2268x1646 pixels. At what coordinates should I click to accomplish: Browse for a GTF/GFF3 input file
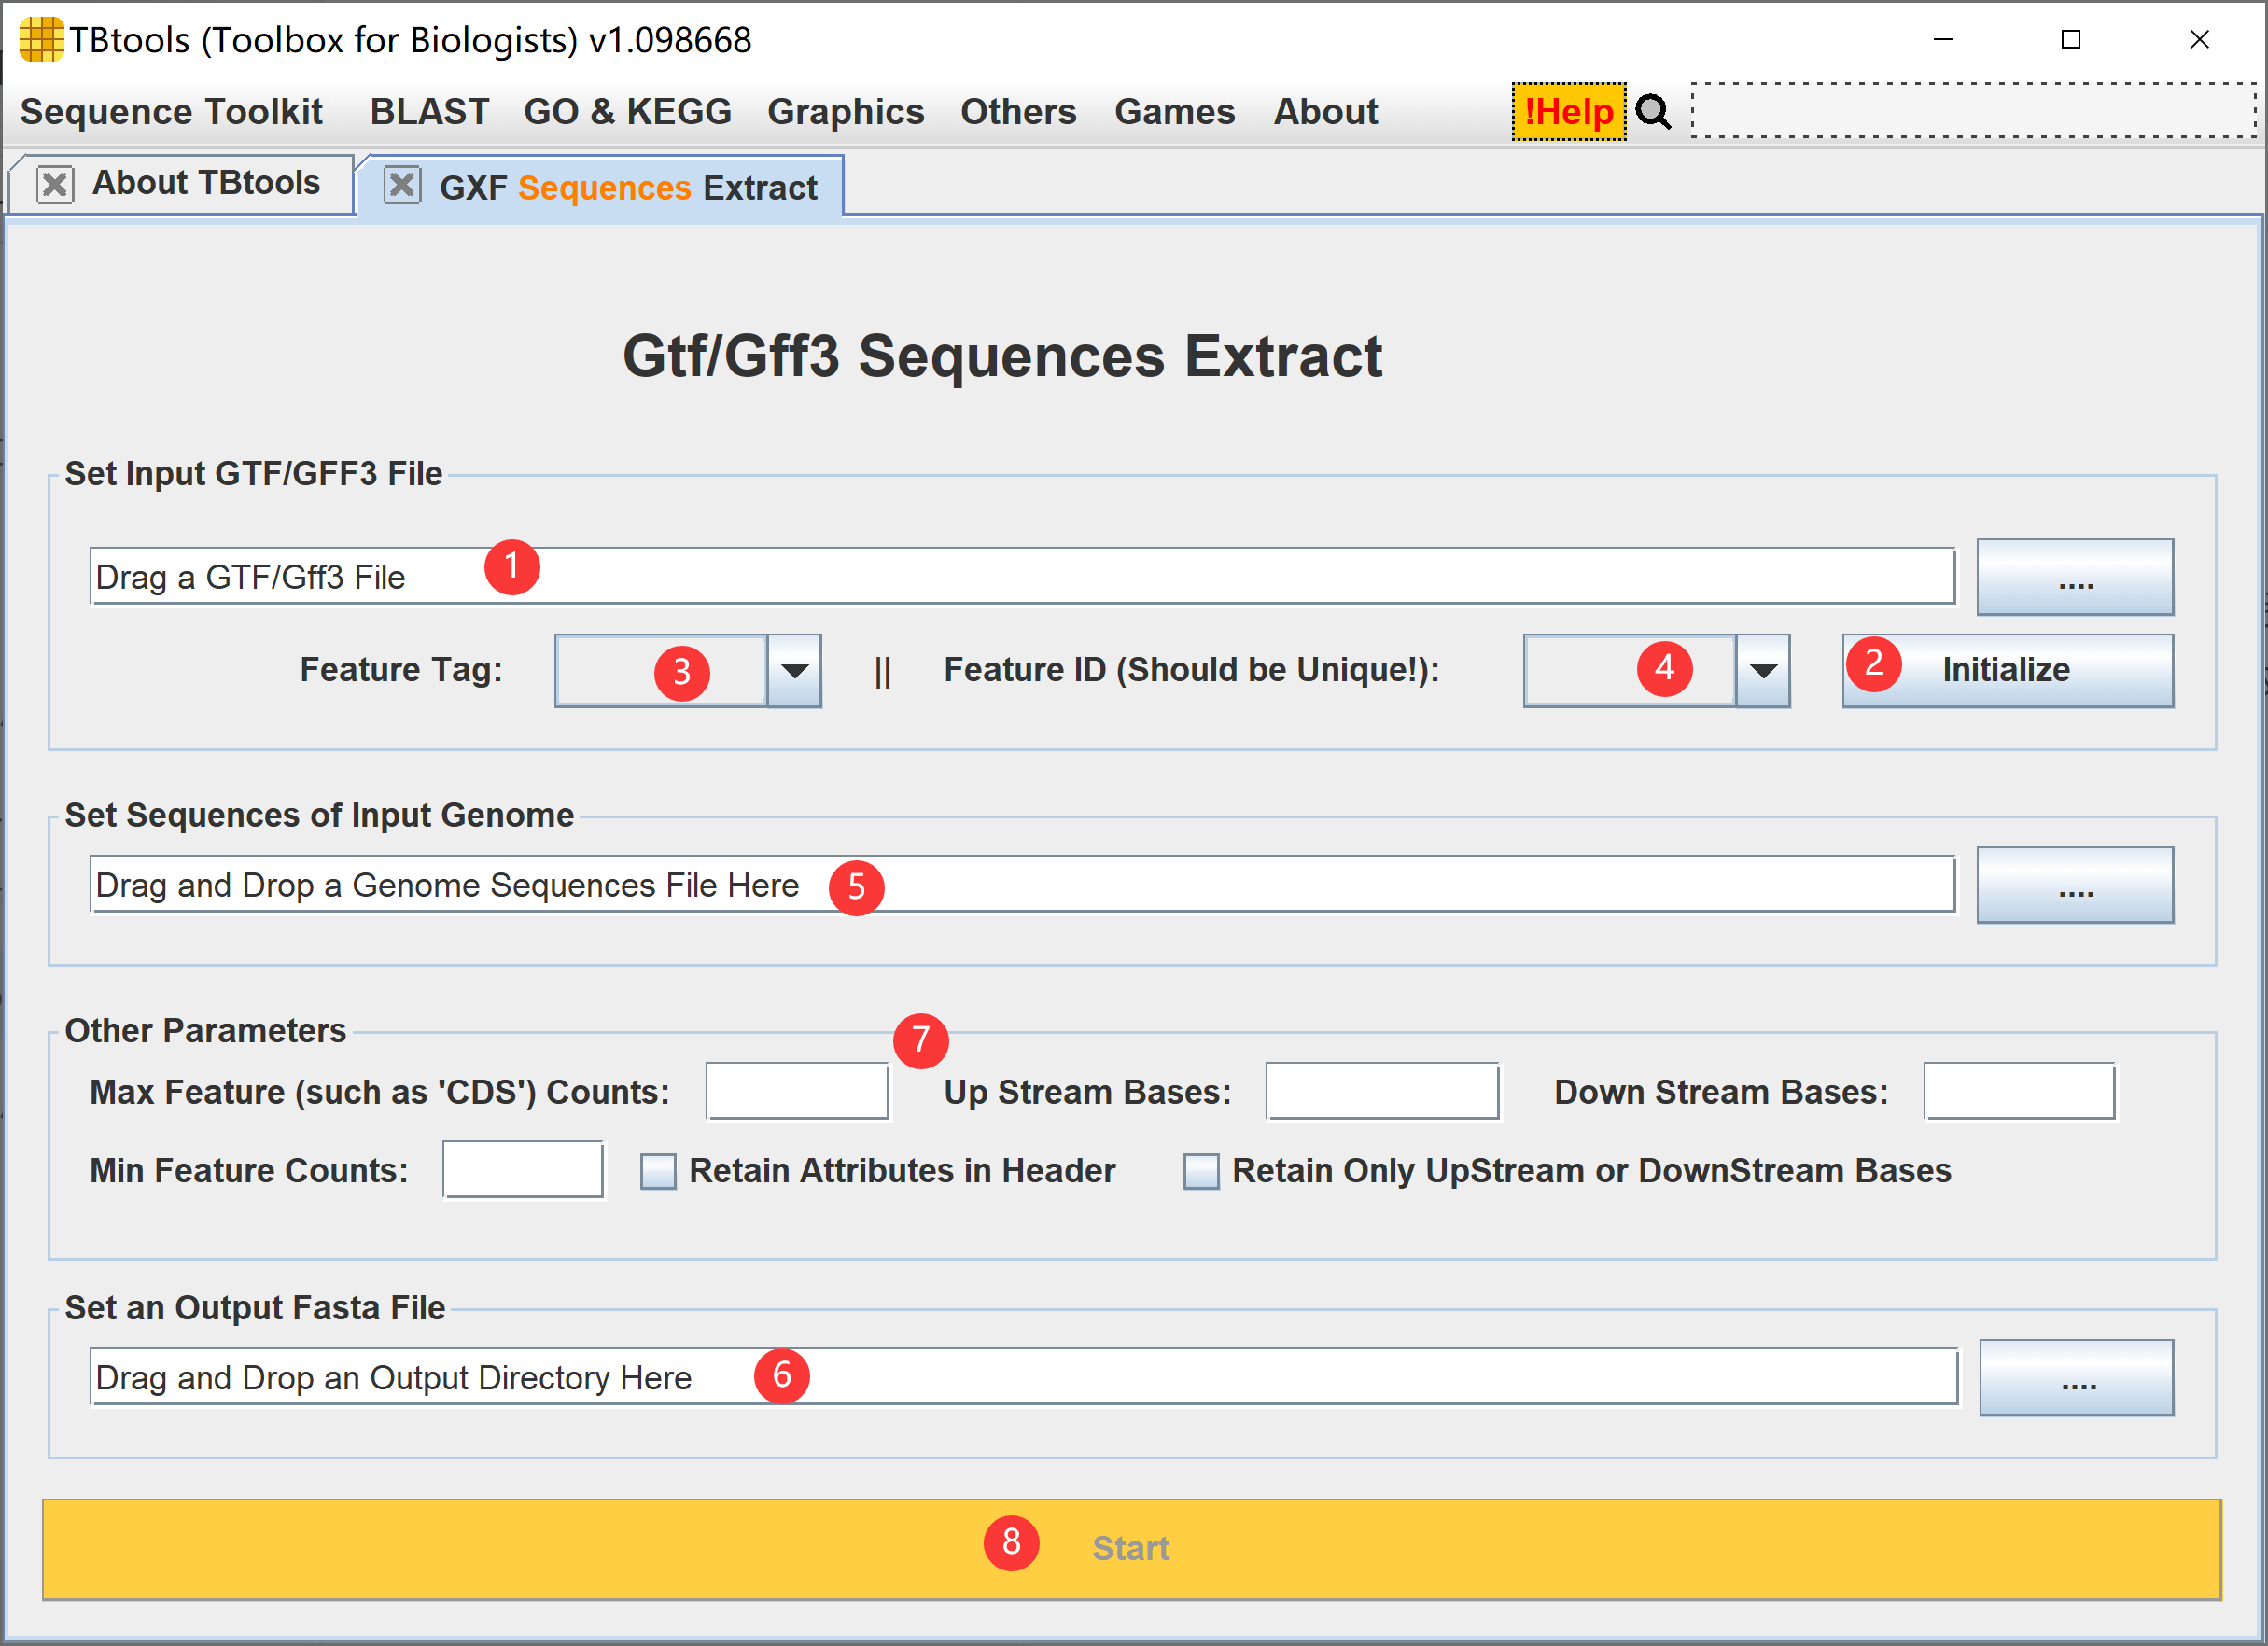2075,577
